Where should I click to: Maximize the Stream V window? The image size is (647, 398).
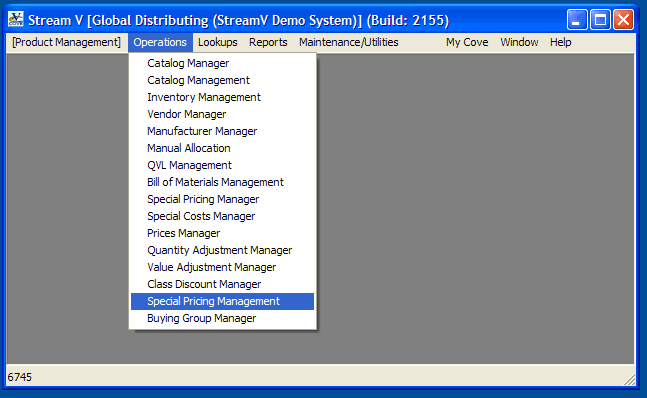tap(600, 19)
